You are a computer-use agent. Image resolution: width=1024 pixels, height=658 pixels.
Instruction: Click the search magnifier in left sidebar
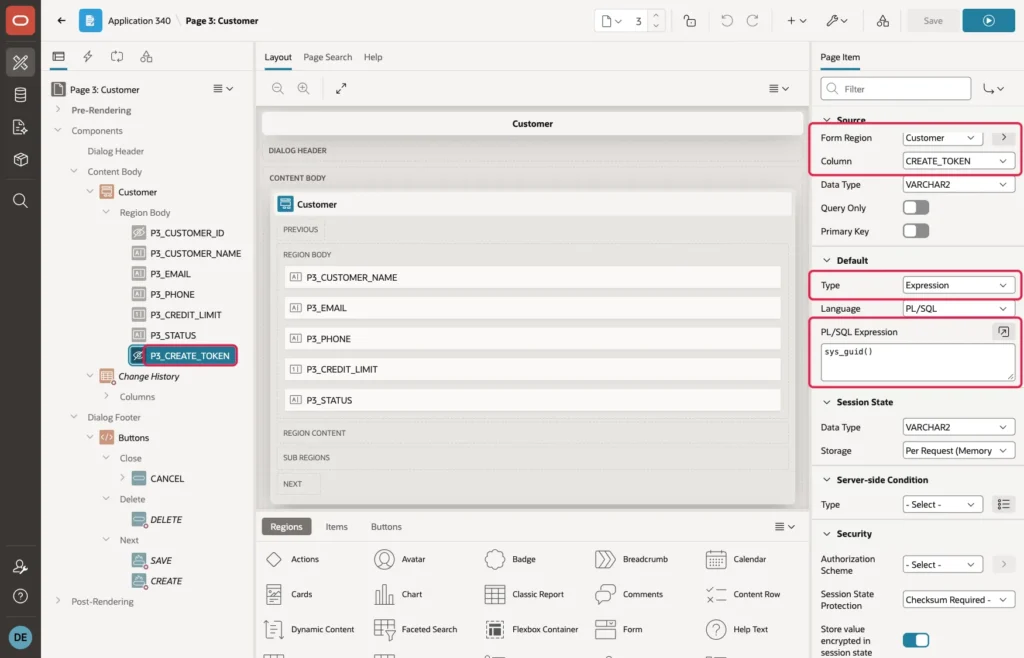pos(20,200)
